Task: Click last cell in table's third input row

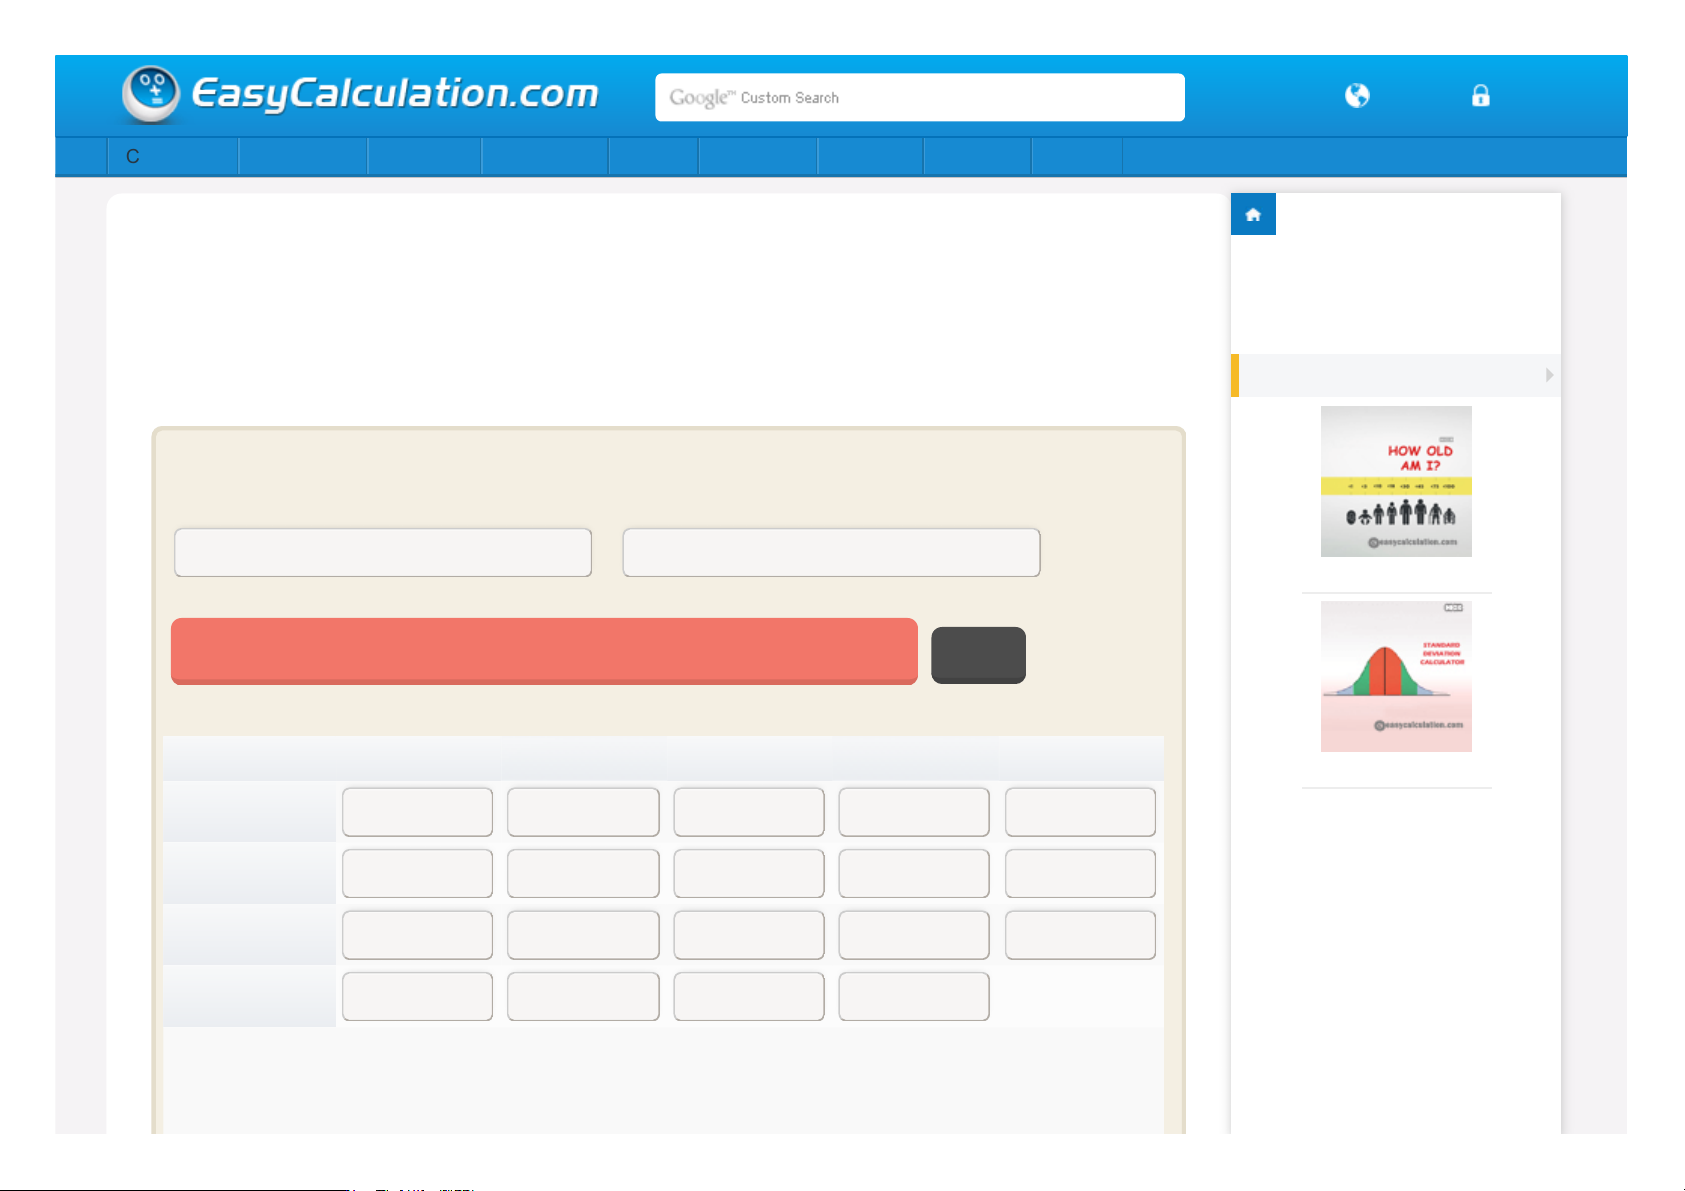Action: coord(1080,935)
